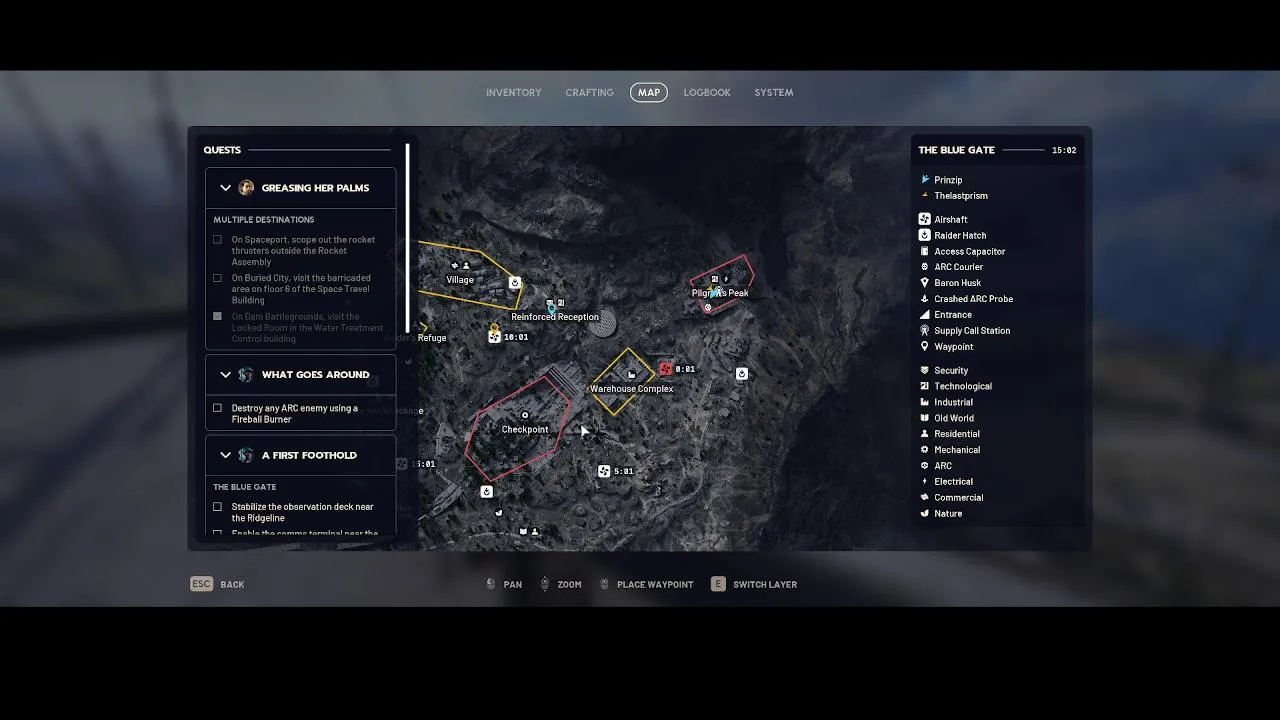Select the ARC Courier legend icon
Screen dimensions: 1280x720
[x=925, y=267]
